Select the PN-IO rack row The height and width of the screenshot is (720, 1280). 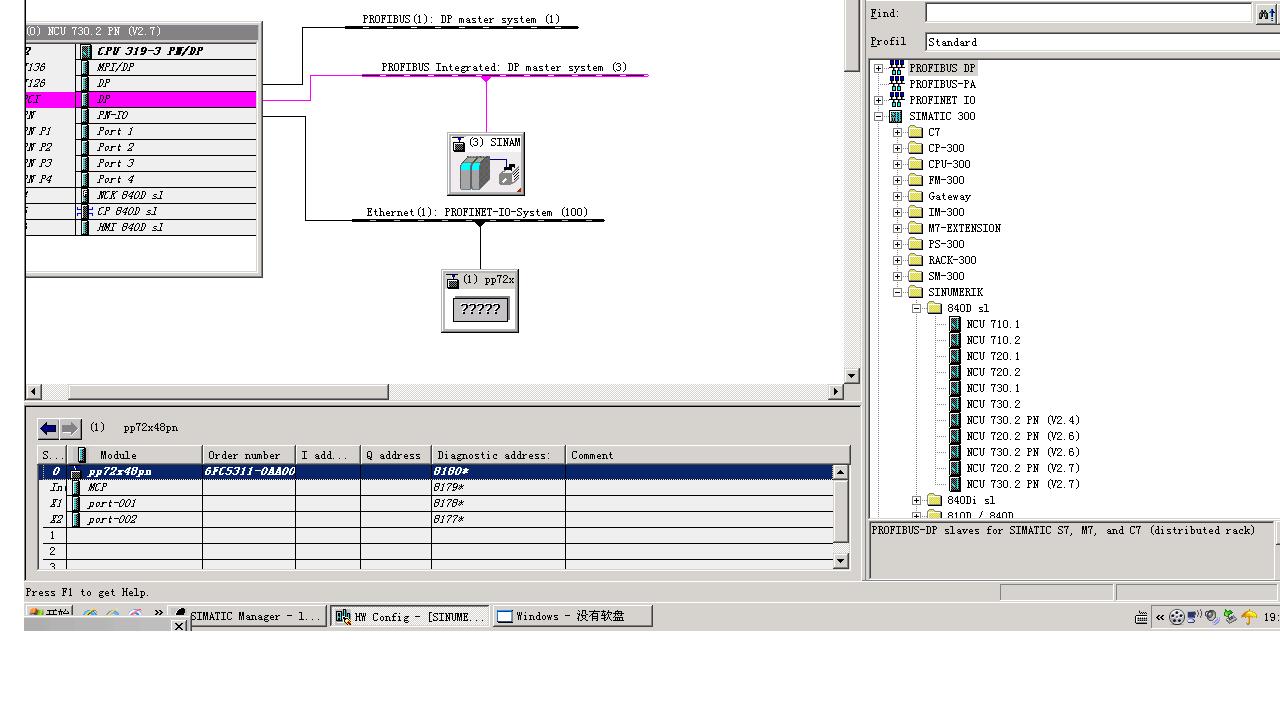click(142, 115)
